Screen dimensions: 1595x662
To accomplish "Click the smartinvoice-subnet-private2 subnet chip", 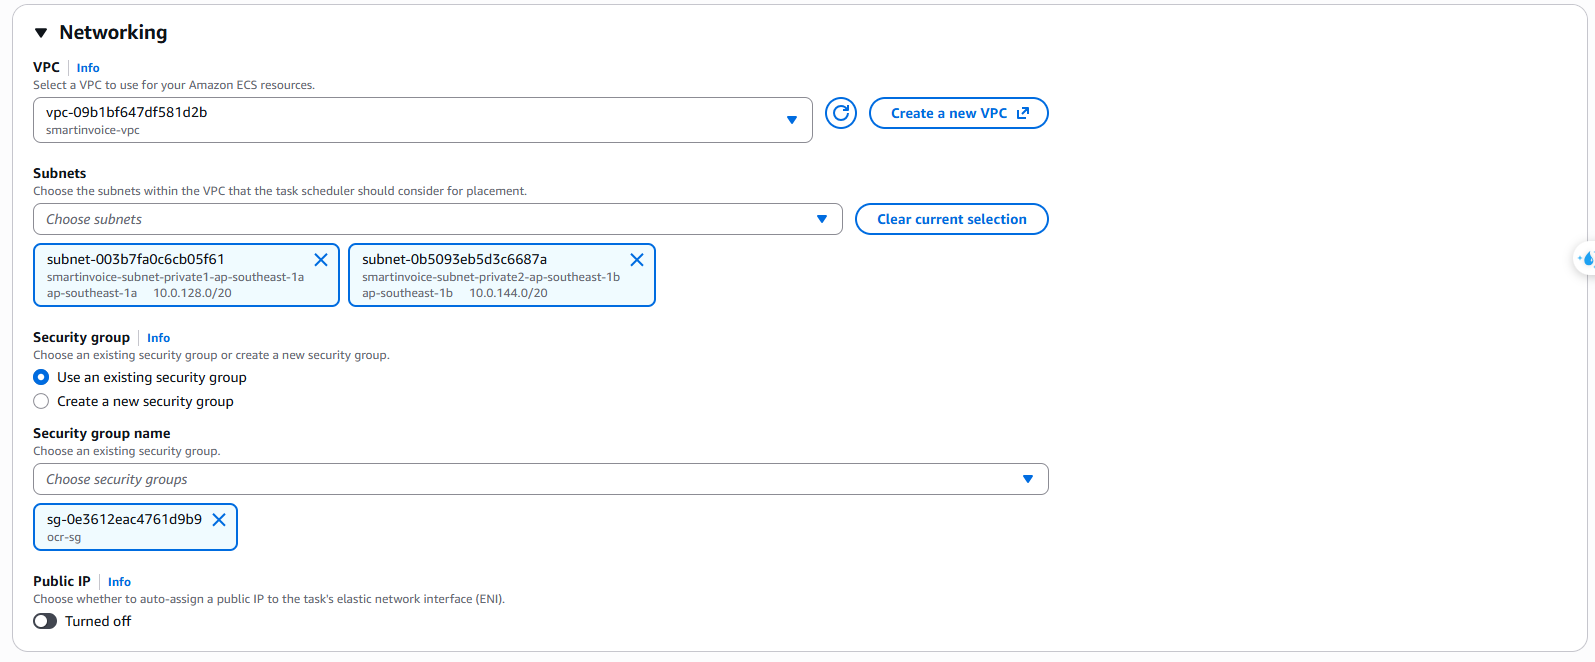I will 490,277.
